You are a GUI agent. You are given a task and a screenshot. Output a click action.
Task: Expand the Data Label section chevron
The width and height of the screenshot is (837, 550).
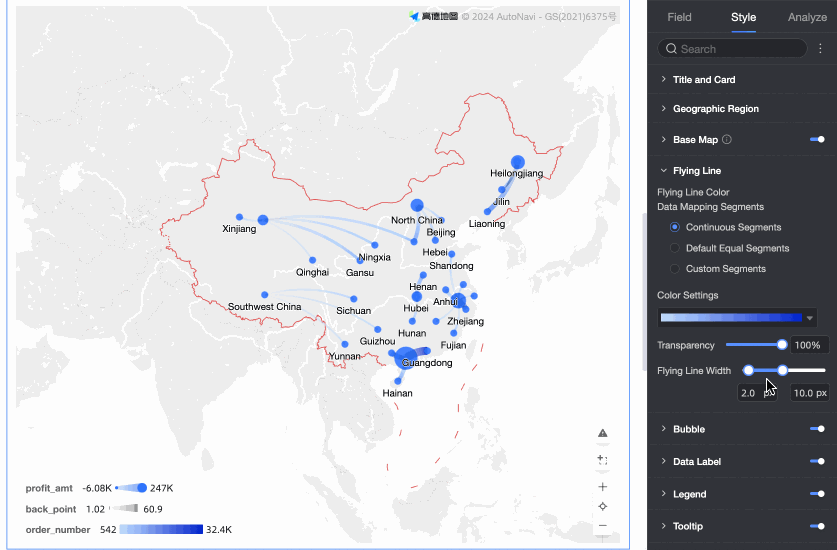[664, 461]
